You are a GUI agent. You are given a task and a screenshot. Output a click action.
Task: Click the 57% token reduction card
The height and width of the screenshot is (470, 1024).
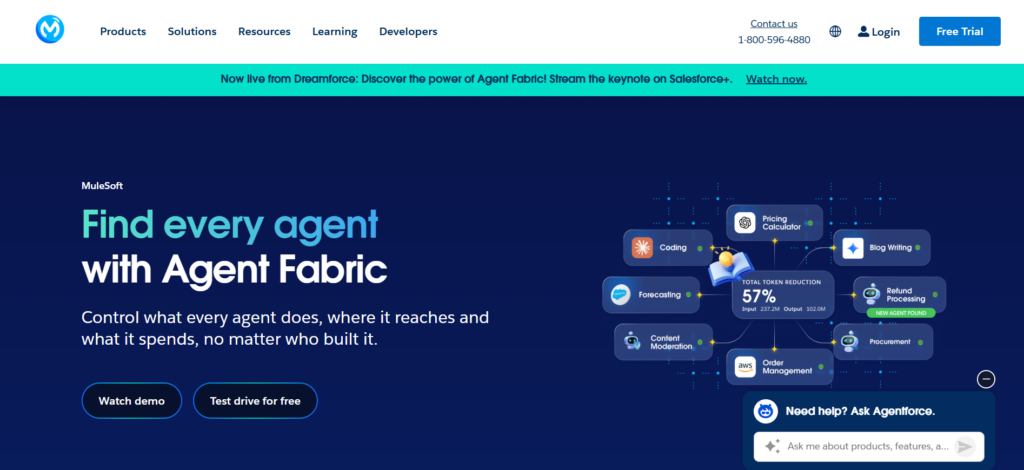tap(784, 294)
